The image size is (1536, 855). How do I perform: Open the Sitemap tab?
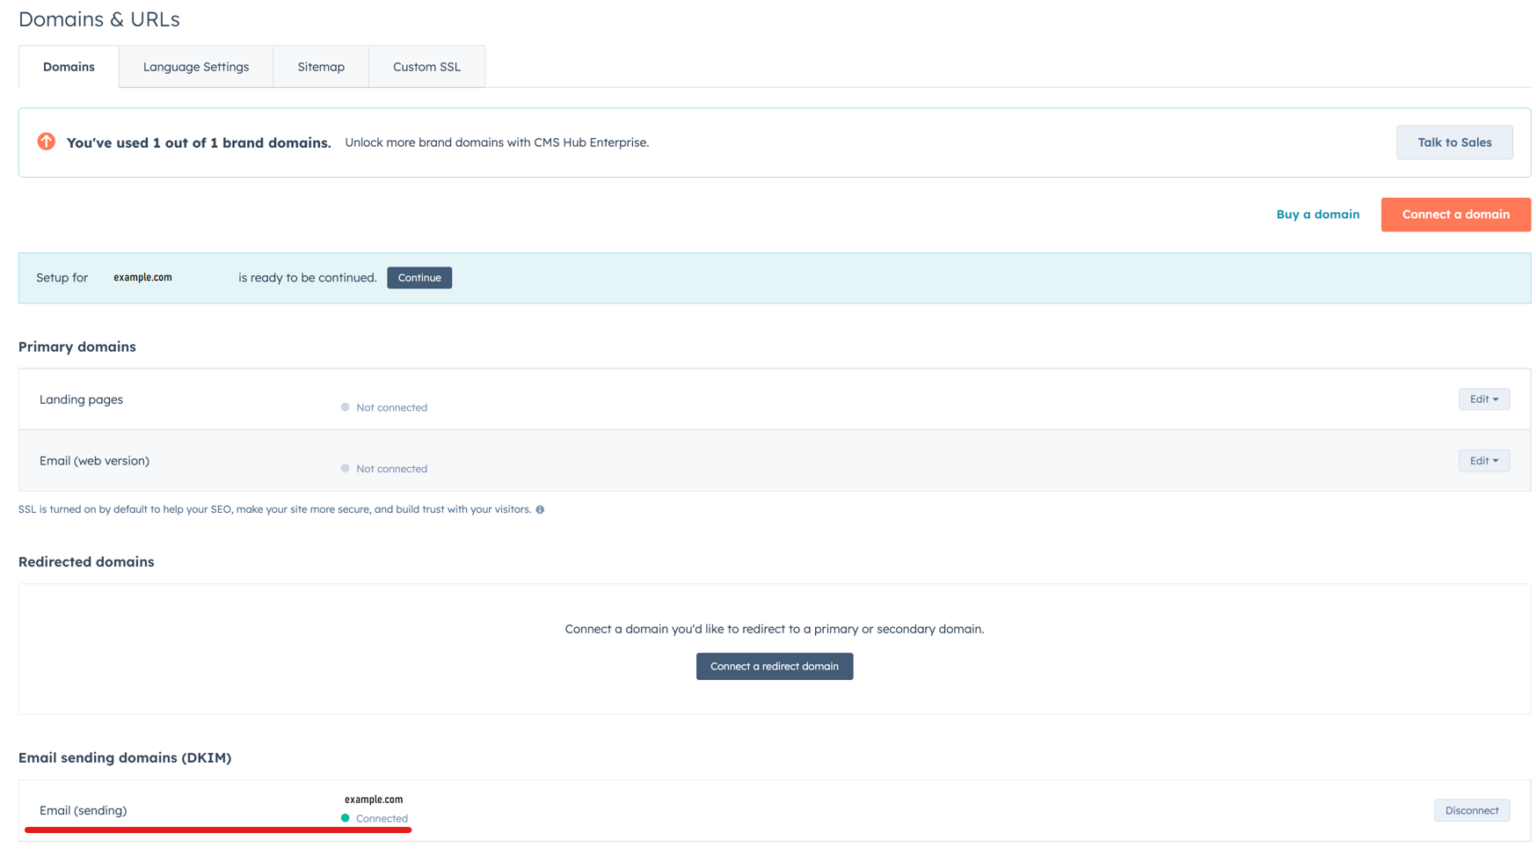[320, 66]
